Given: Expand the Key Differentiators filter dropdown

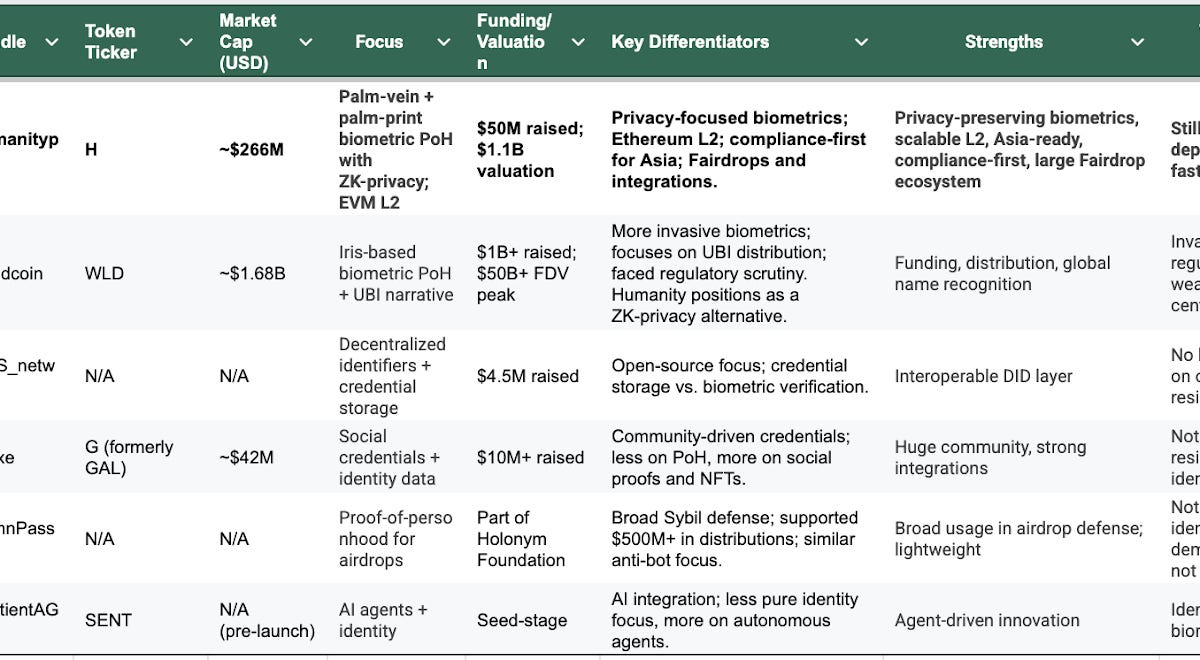Looking at the screenshot, I should [x=862, y=42].
